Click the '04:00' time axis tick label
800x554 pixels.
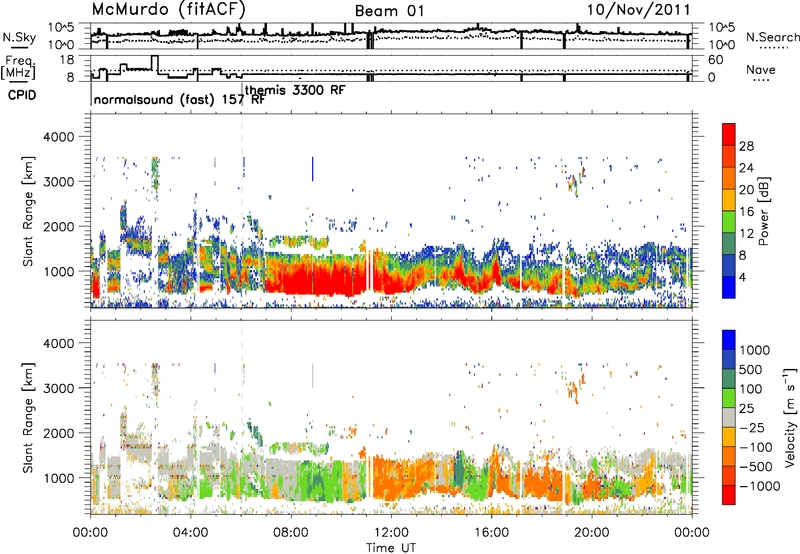(191, 533)
